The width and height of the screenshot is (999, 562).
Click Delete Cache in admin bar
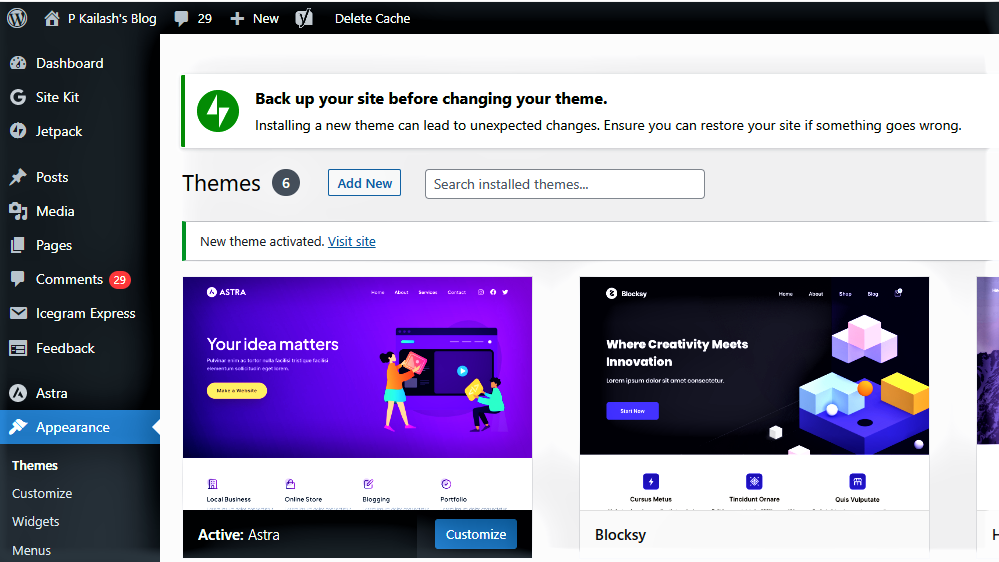[373, 18]
